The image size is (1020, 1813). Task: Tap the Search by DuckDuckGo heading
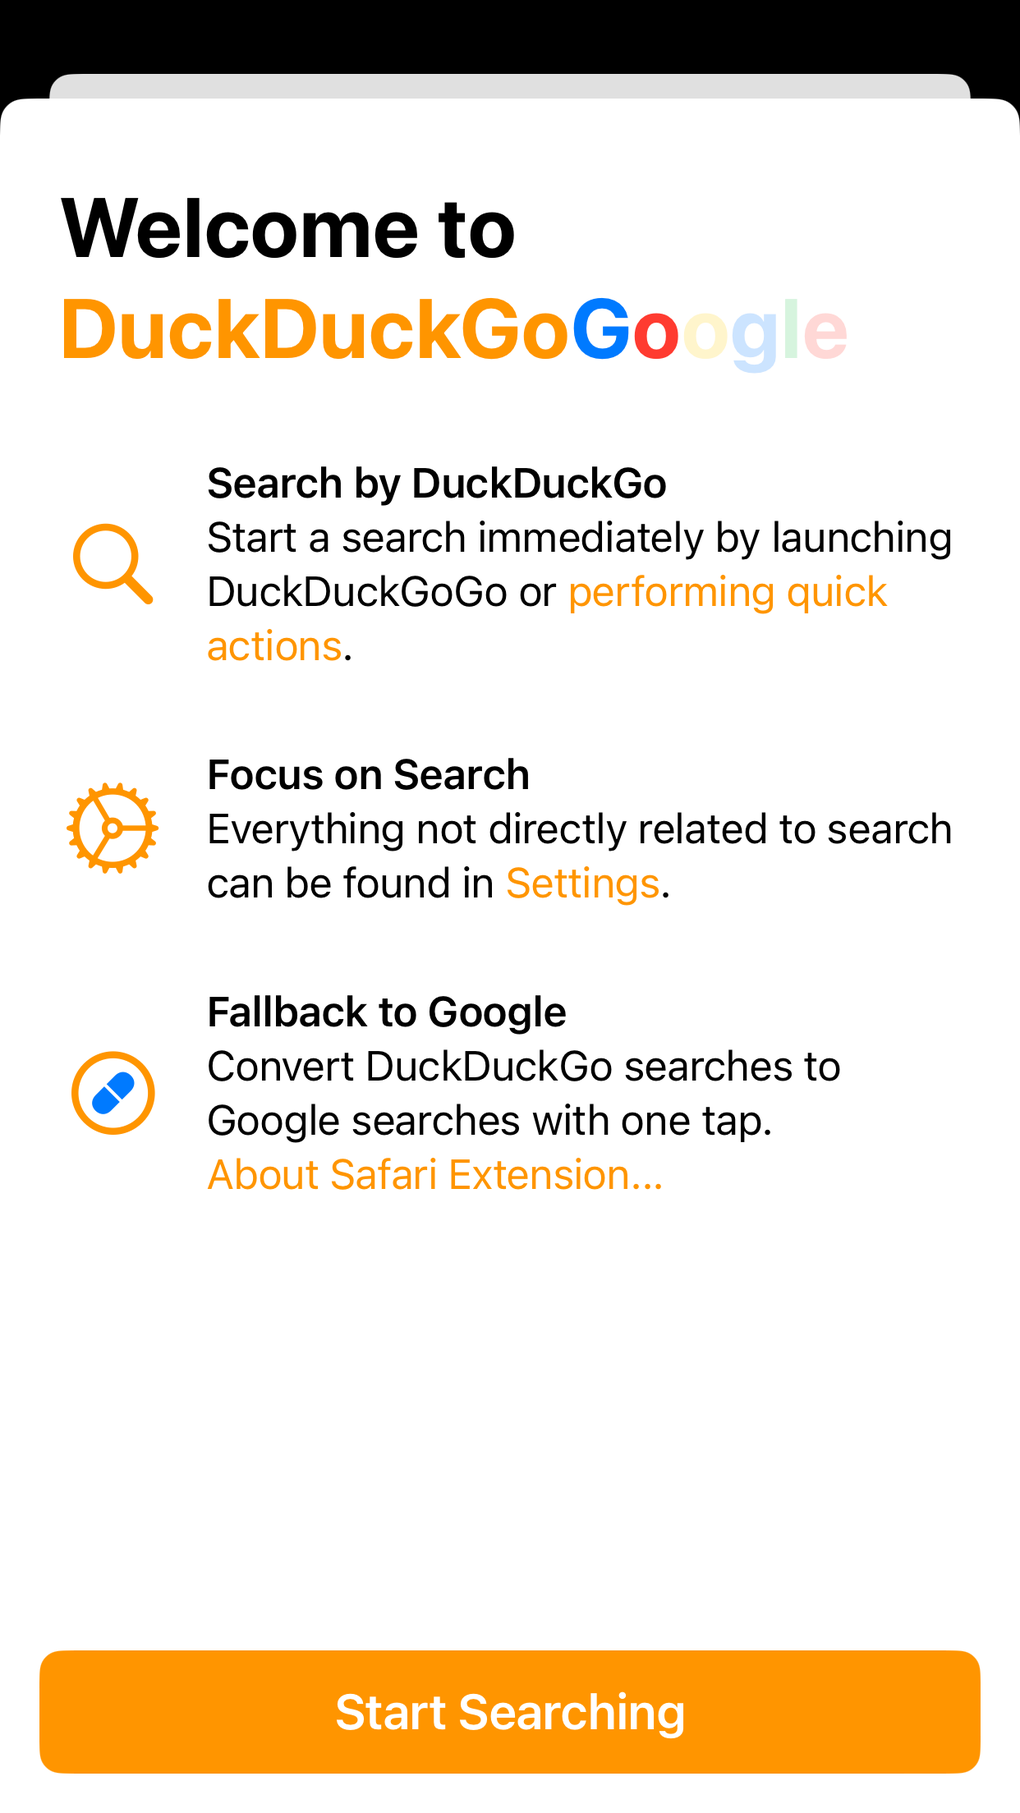click(437, 483)
